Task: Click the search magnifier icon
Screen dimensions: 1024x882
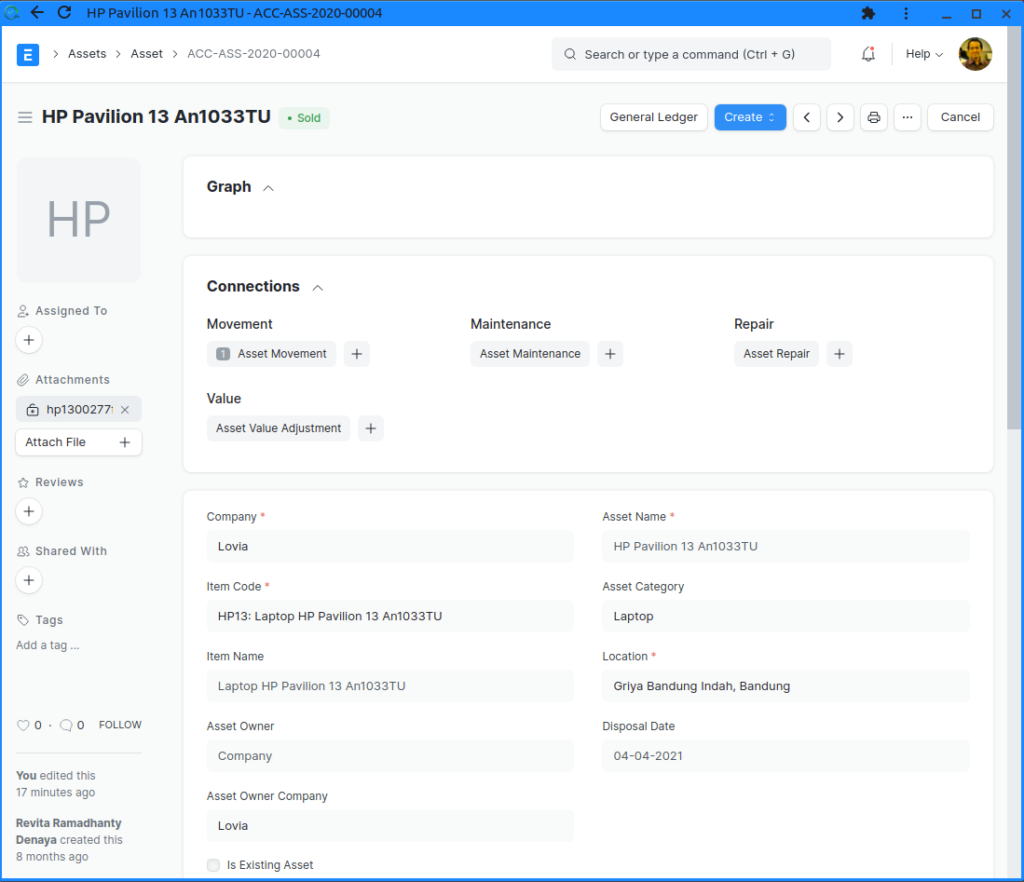Action: point(570,54)
